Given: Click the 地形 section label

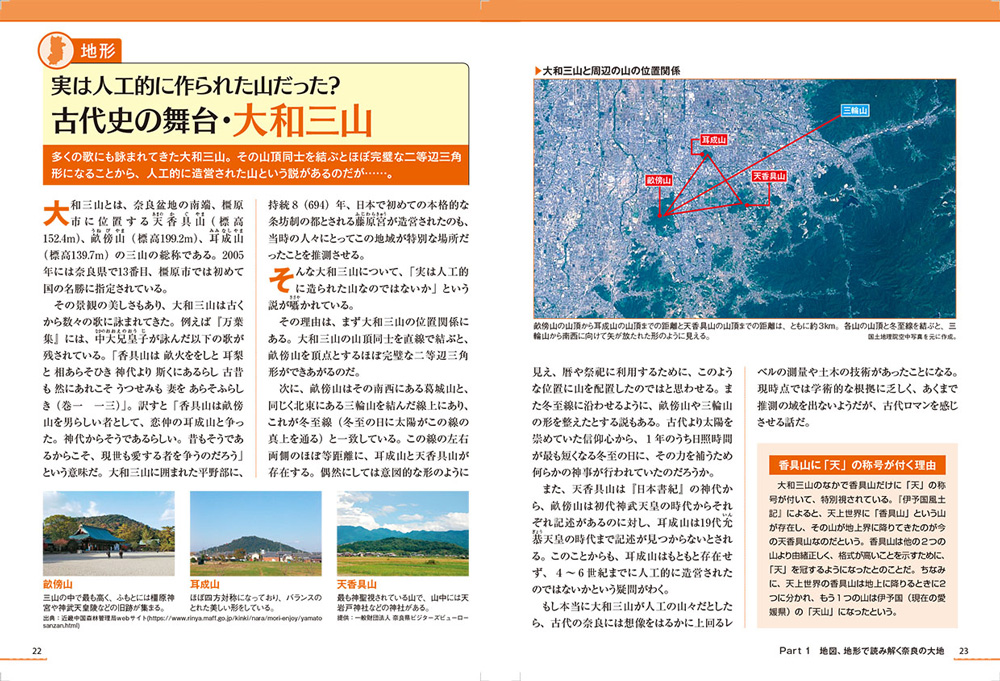Looking at the screenshot, I should click(98, 51).
